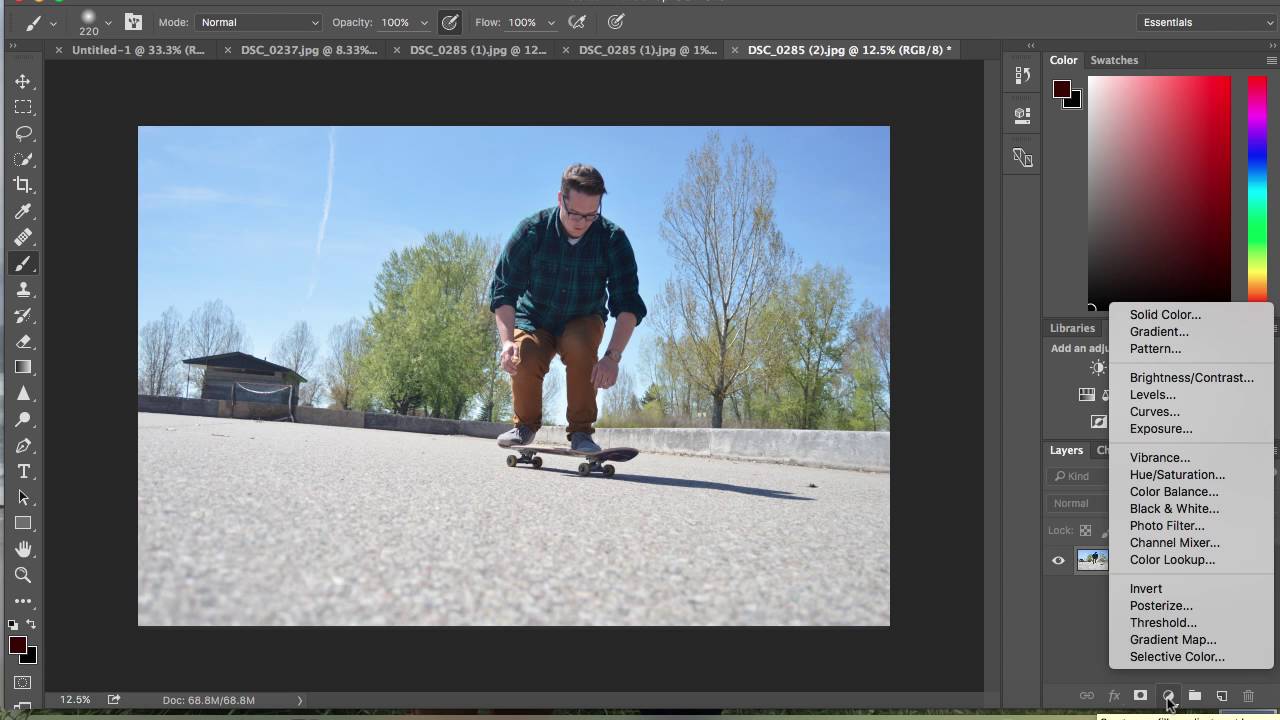
Task: Click the create new layer icon
Action: pos(1222,696)
